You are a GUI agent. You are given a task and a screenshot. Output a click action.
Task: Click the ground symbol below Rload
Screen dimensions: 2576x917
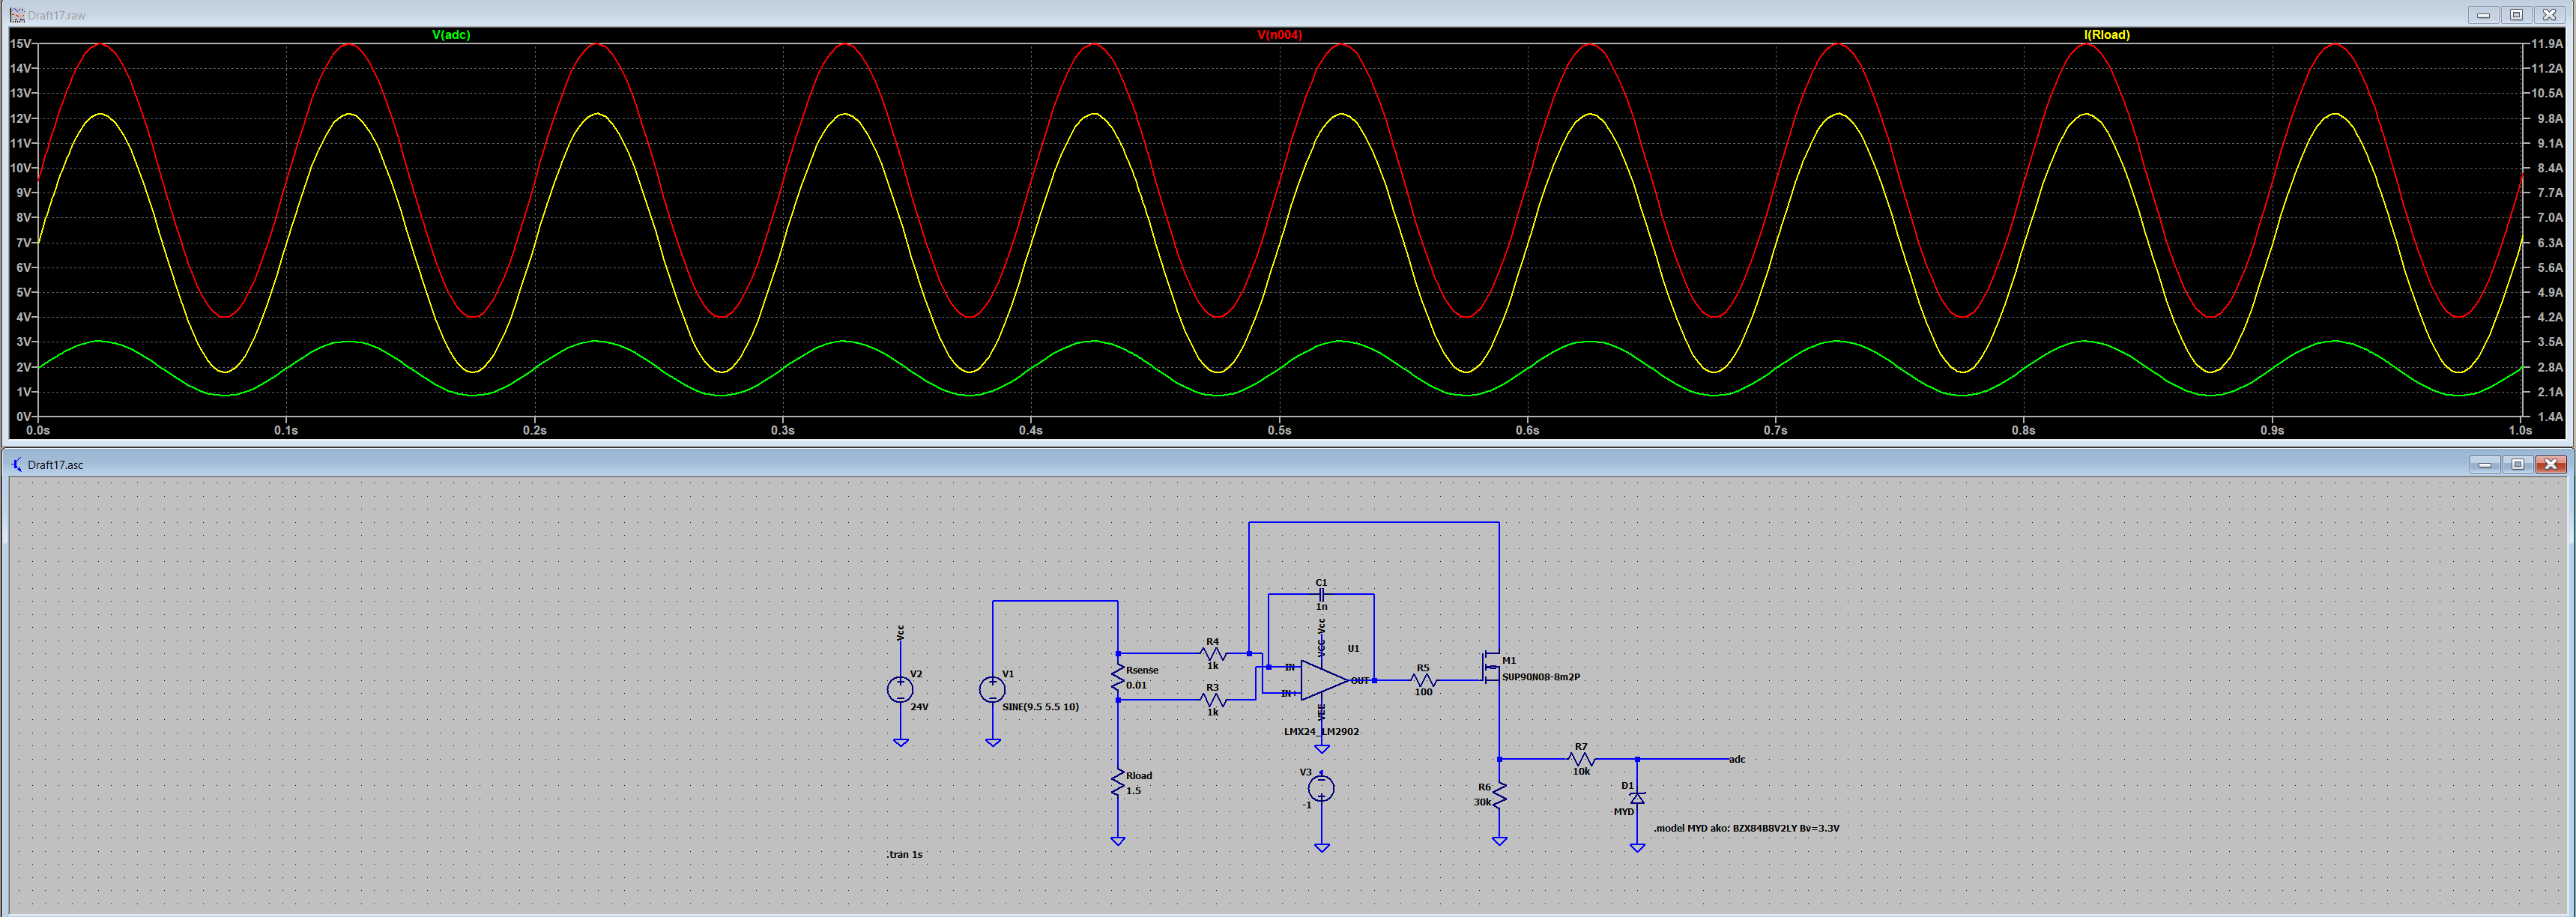(x=1118, y=841)
